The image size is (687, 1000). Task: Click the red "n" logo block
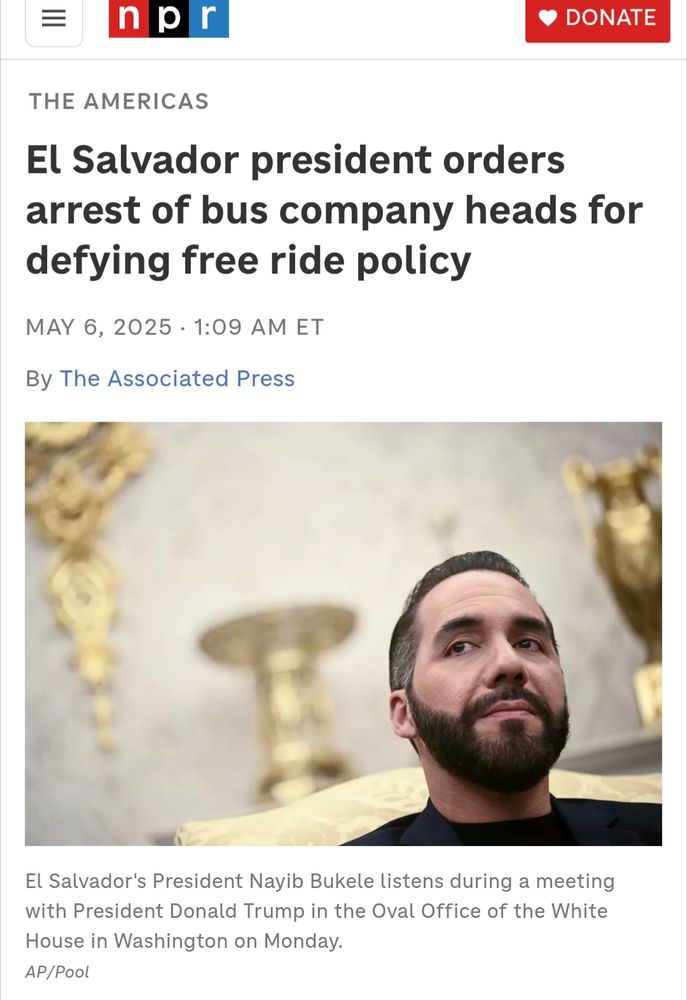[129, 18]
